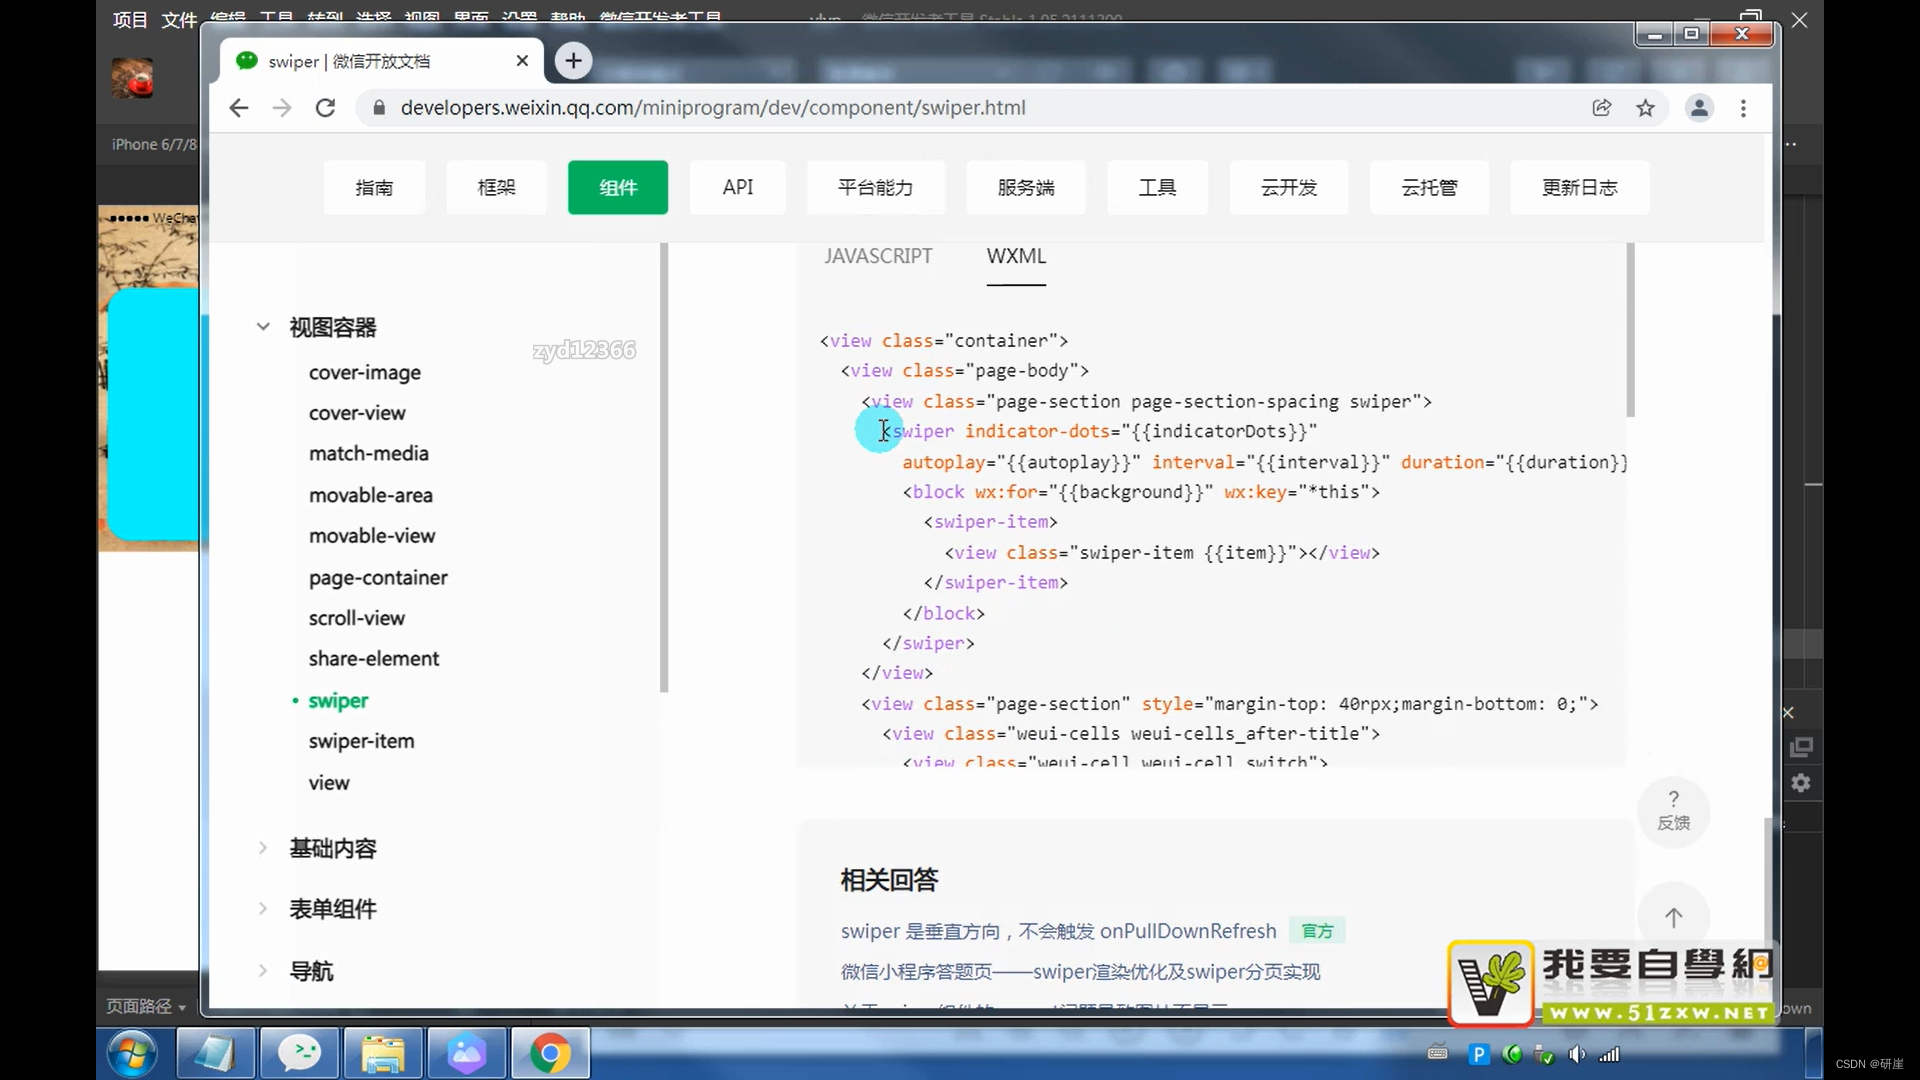Click the blue P tray icon

click(x=1479, y=1054)
